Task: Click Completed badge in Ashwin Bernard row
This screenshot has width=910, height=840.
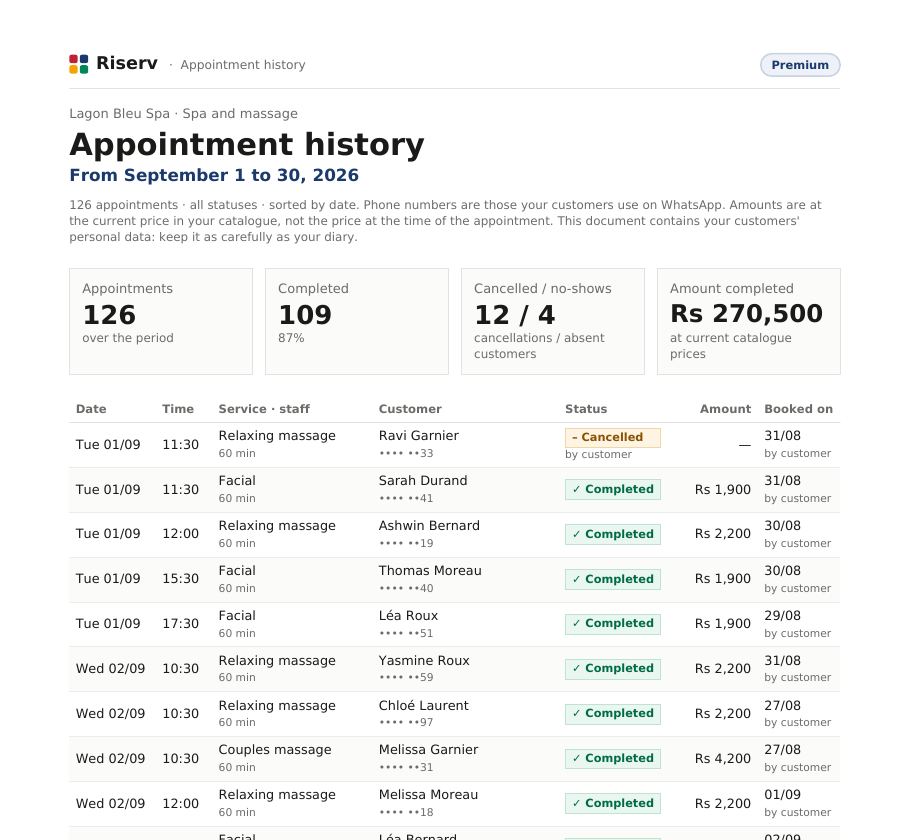Action: tap(613, 534)
